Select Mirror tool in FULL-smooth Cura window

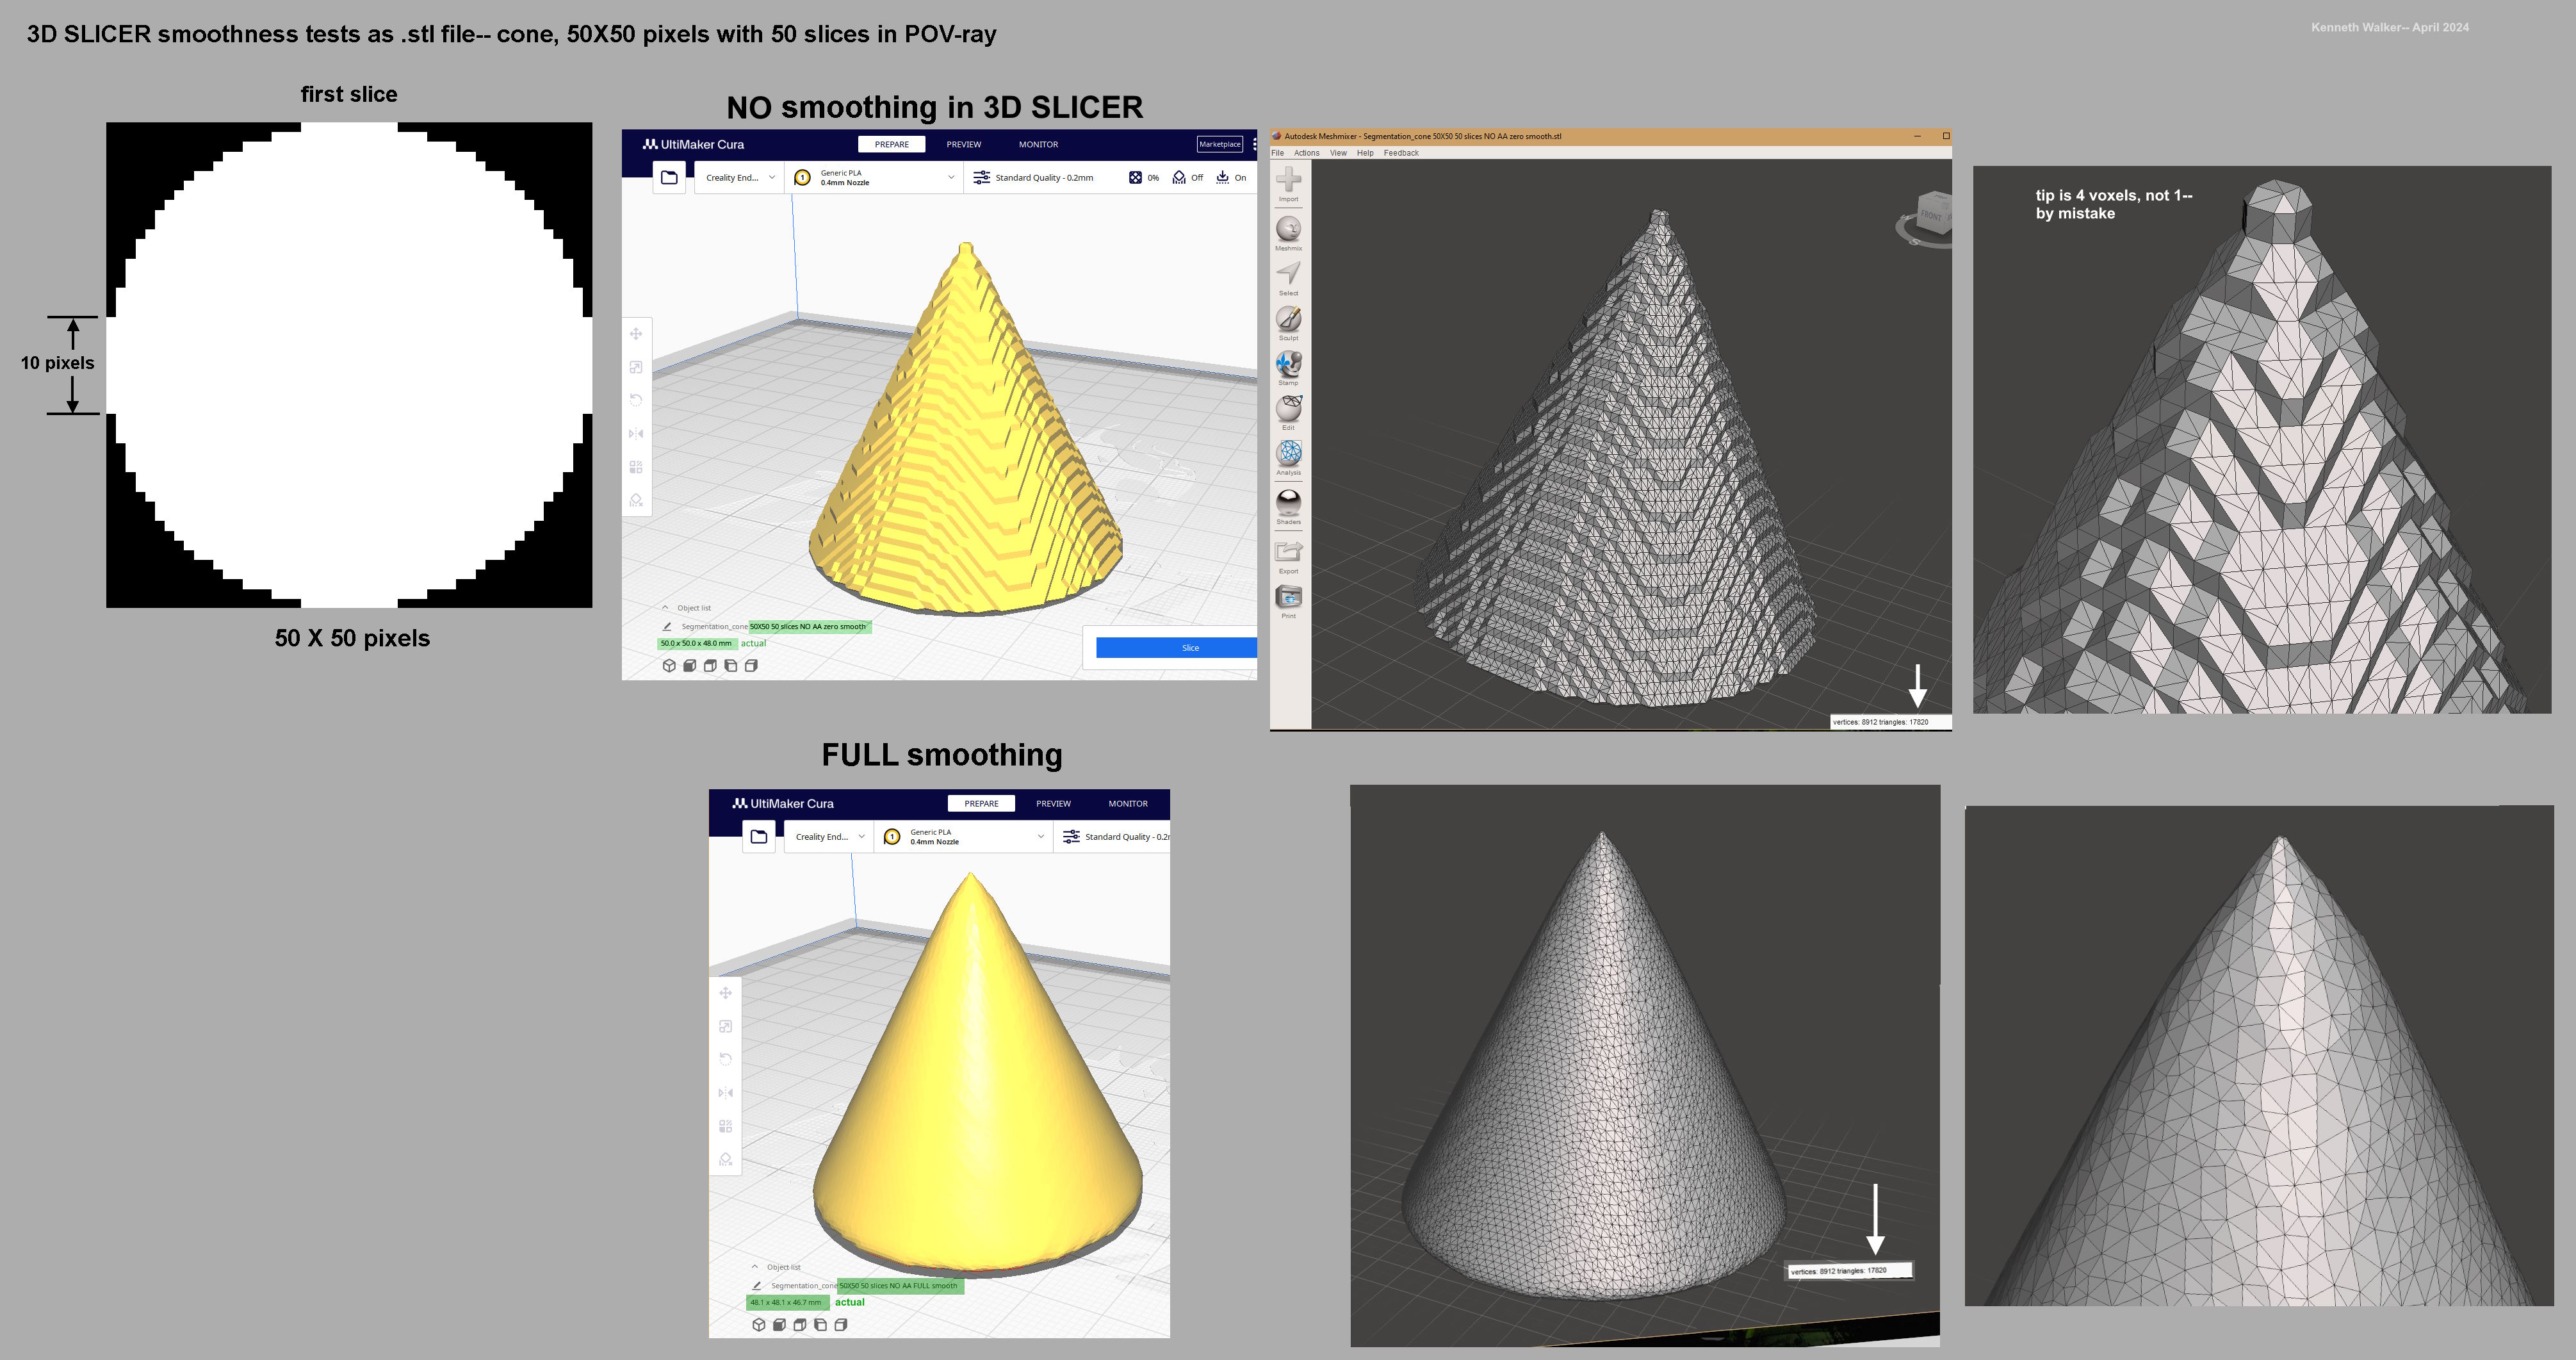726,1093
